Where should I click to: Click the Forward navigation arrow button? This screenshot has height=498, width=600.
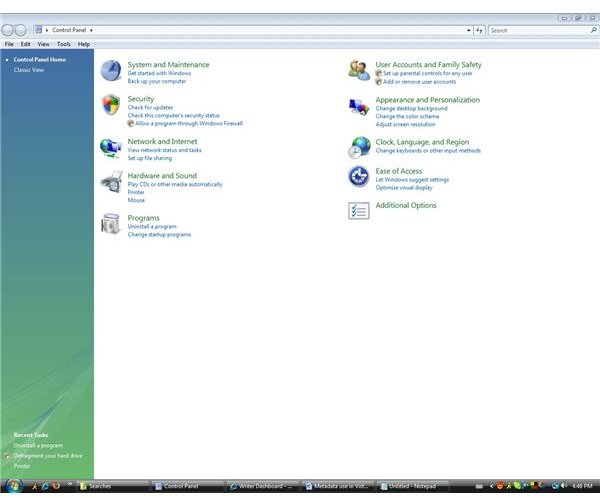(x=20, y=30)
